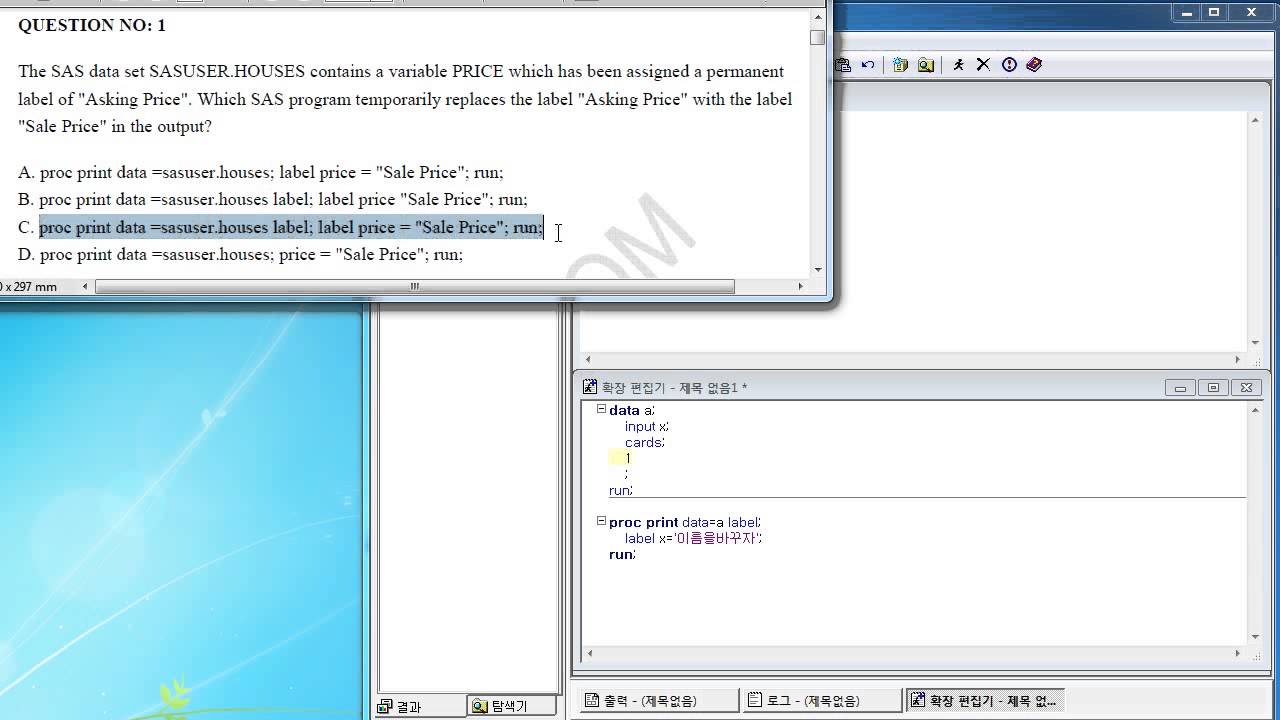Click the Undo arrow icon in SAS toolbar
The image size is (1280, 720).
click(x=868, y=65)
